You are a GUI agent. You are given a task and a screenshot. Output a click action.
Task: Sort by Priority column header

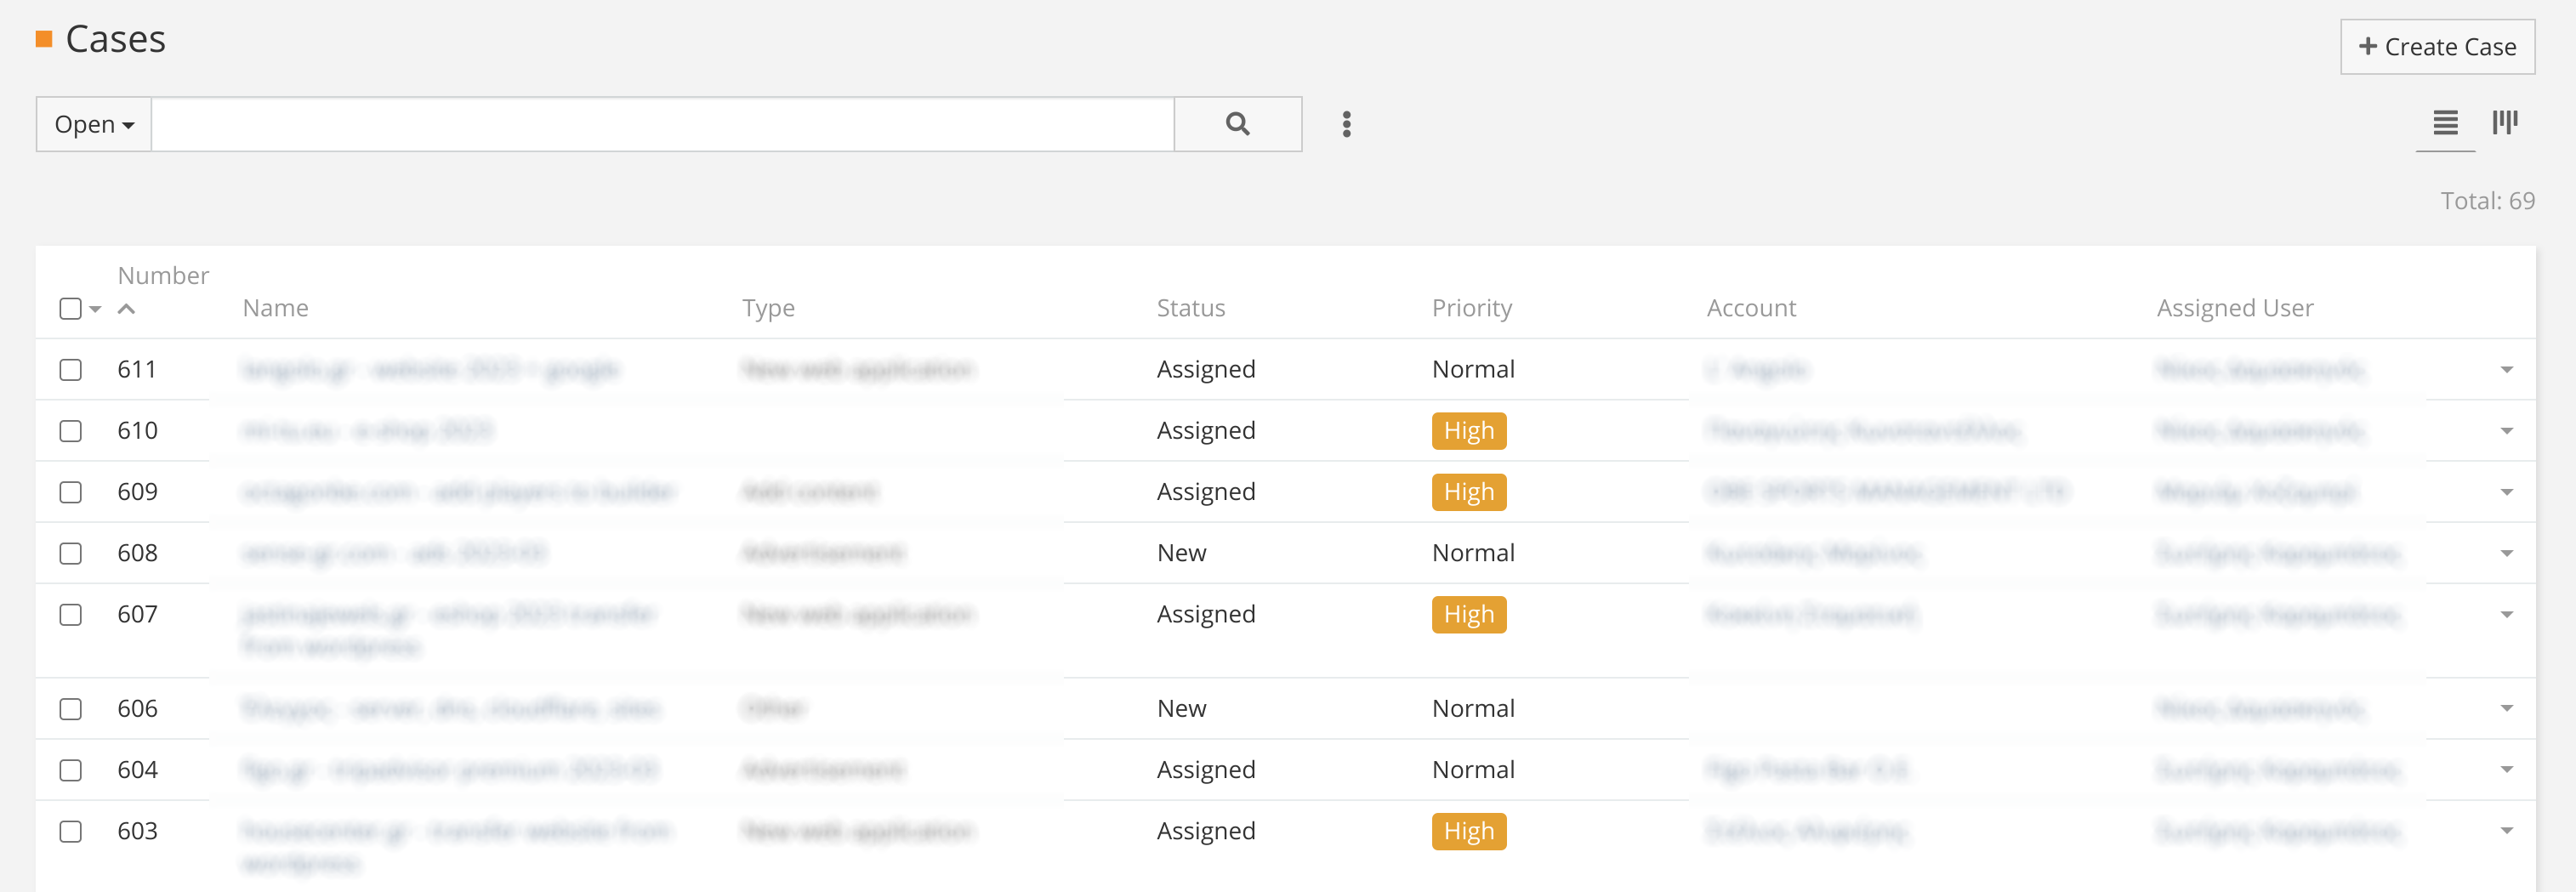[x=1471, y=308]
